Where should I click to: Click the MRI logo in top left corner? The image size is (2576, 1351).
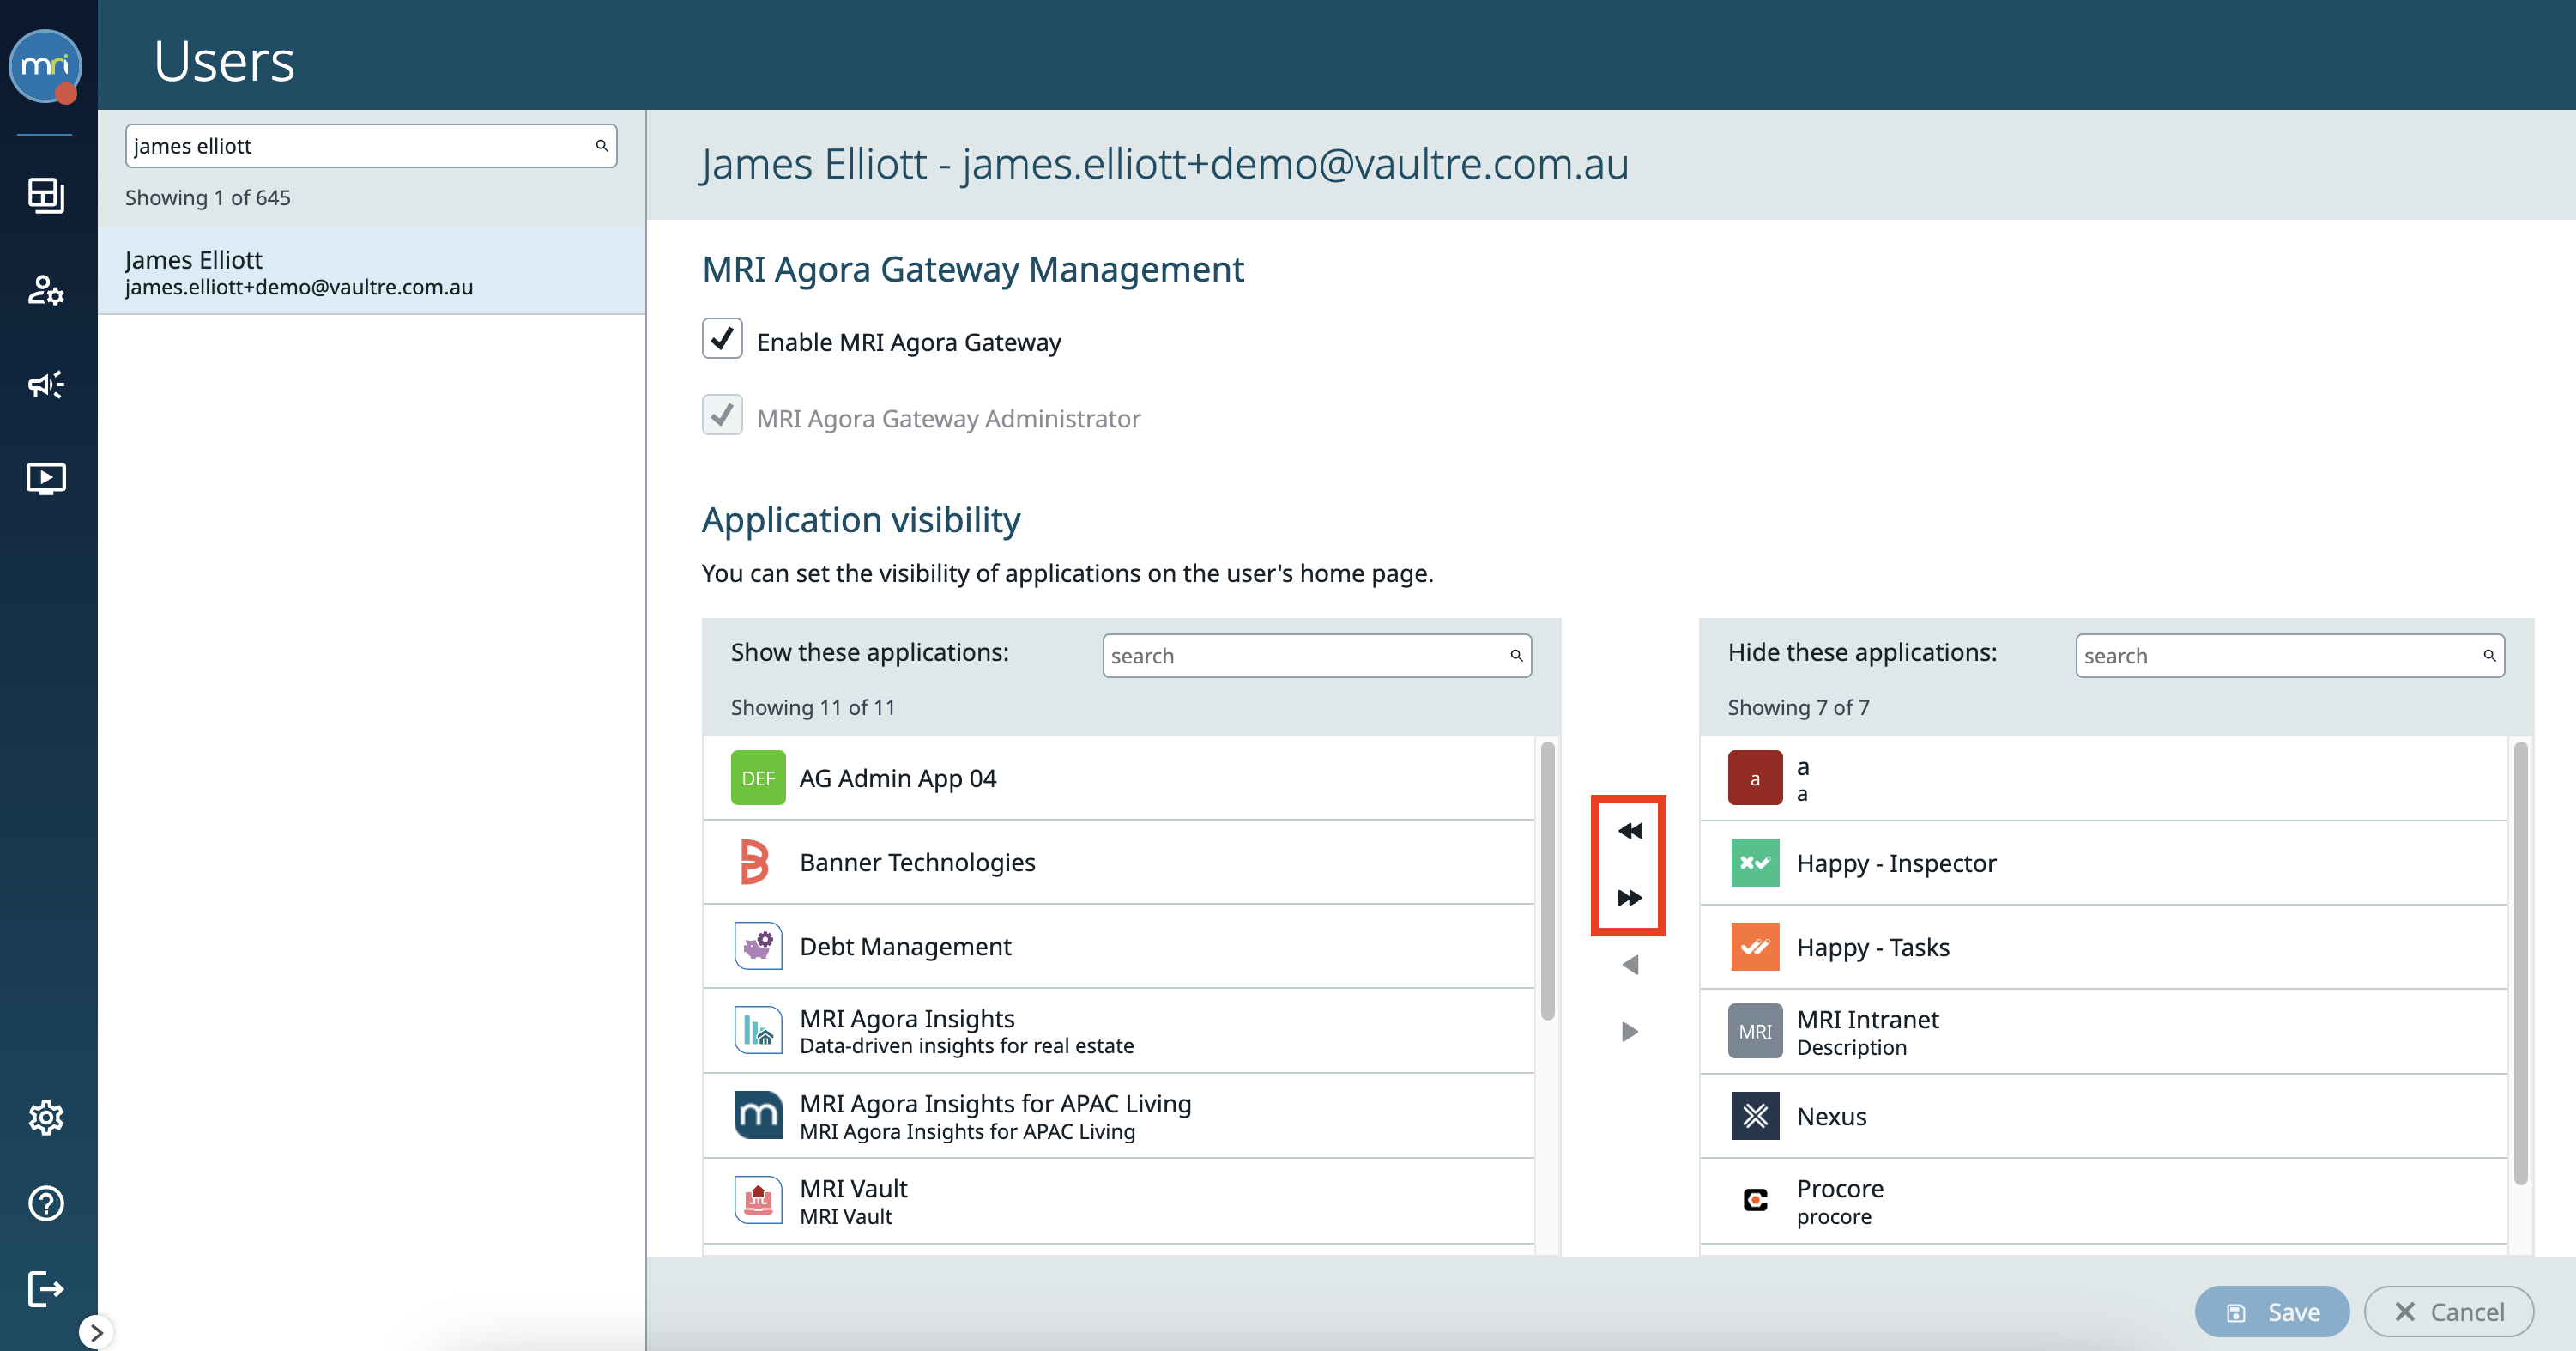point(45,66)
